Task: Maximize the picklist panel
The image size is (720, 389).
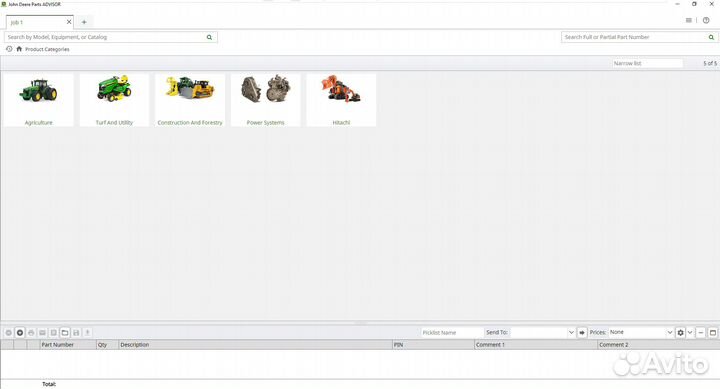Action: tap(713, 333)
